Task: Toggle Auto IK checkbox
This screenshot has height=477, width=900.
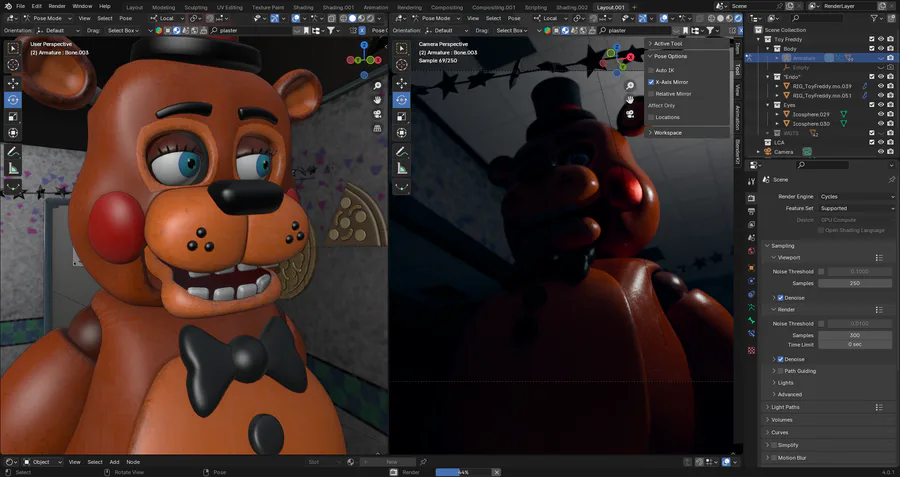Action: tap(651, 70)
